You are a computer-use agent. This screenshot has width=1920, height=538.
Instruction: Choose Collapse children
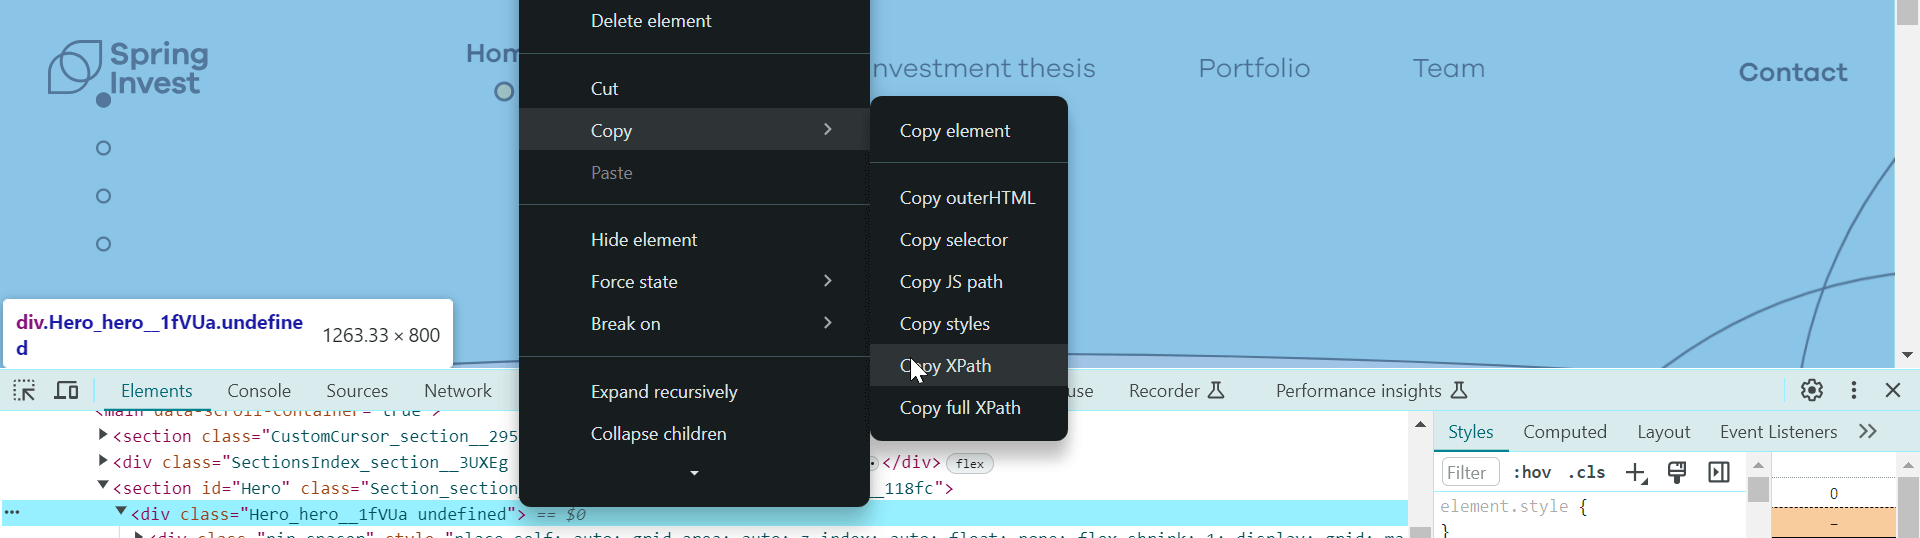coord(694,434)
